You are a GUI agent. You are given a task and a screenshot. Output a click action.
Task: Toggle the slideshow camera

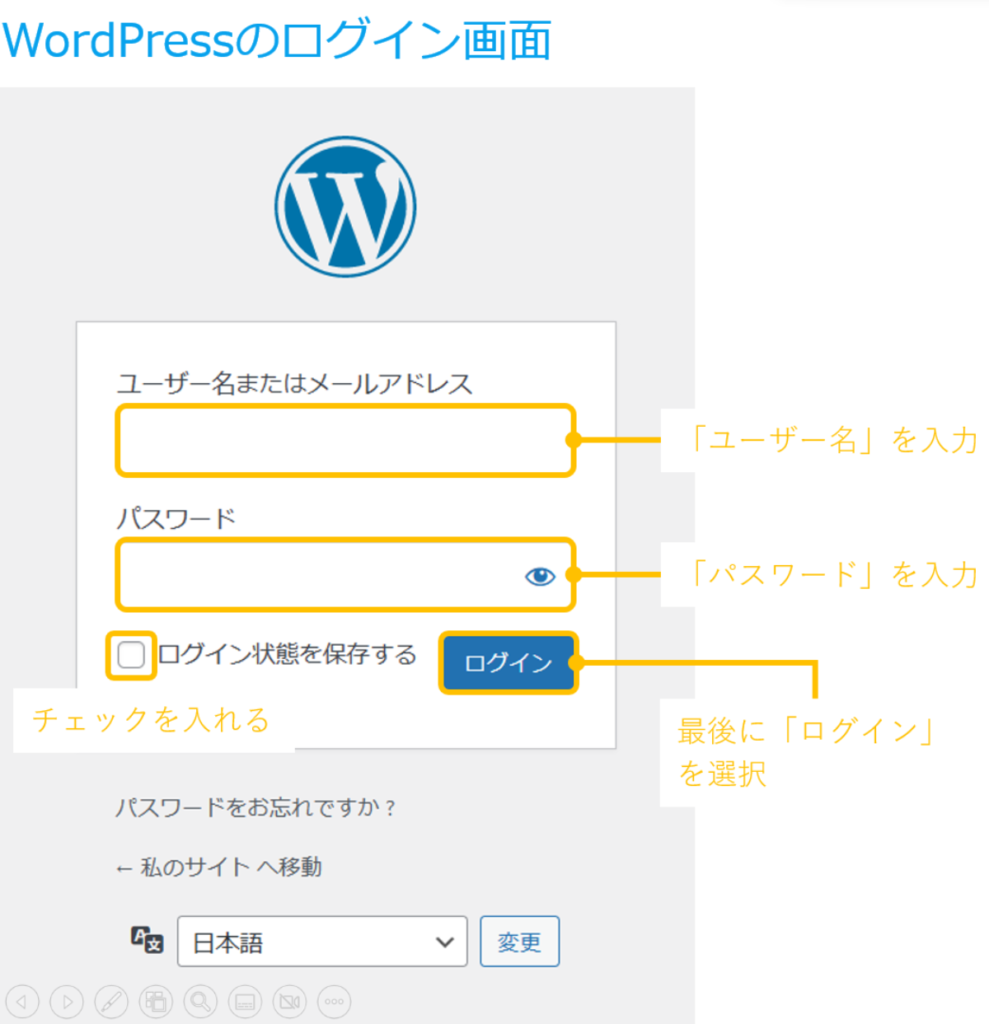click(x=289, y=1001)
